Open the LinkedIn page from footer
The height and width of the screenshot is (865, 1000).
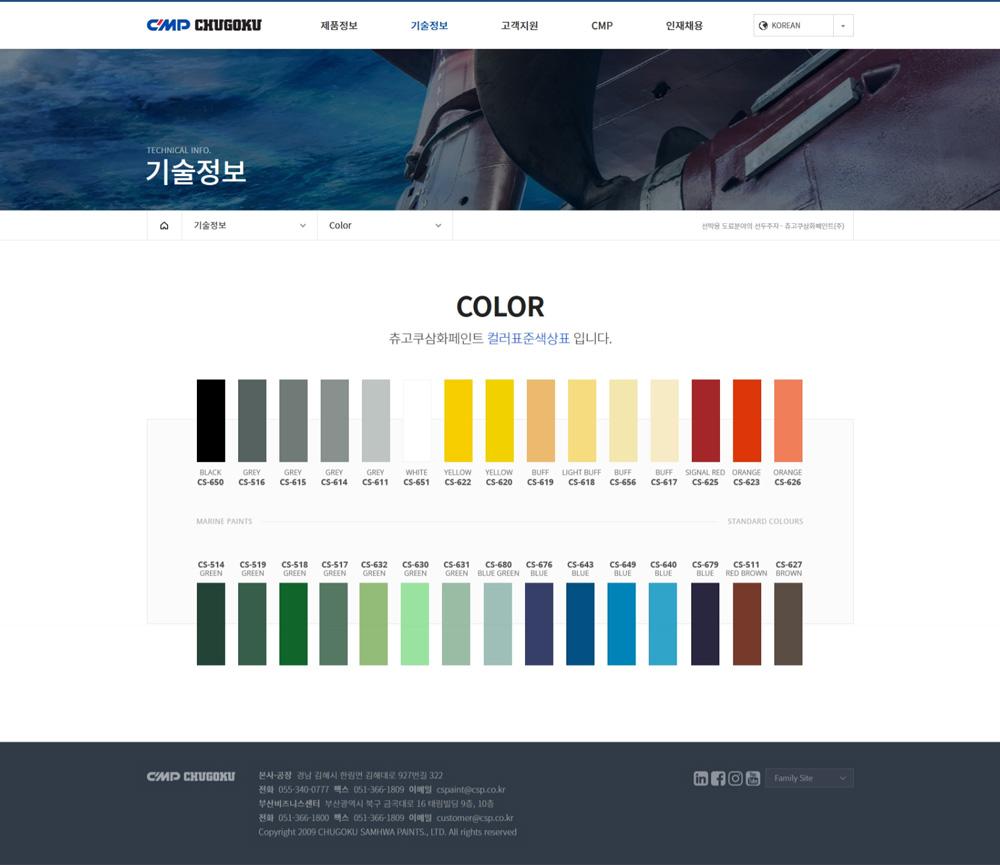point(701,778)
